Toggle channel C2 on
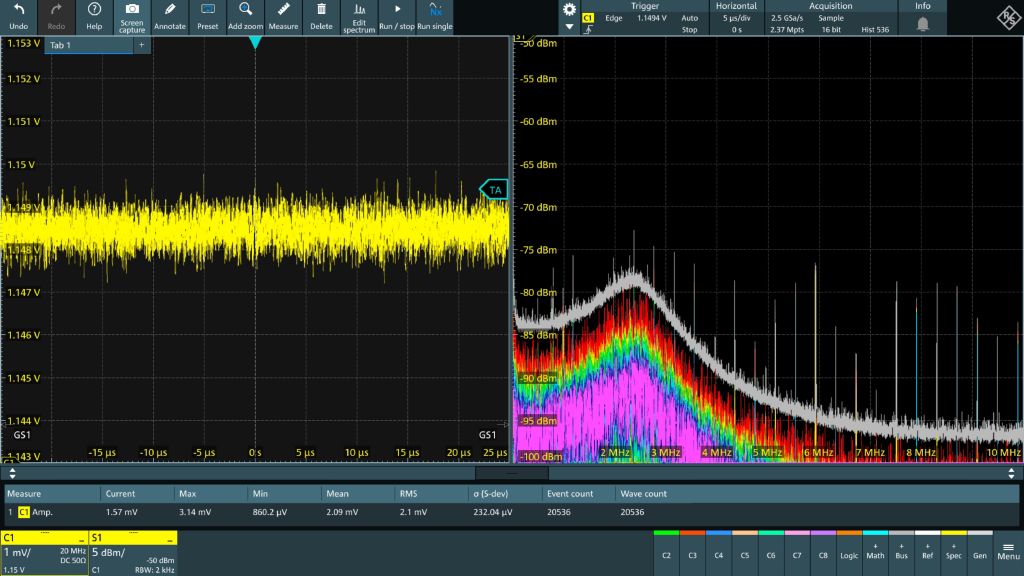 (667, 551)
